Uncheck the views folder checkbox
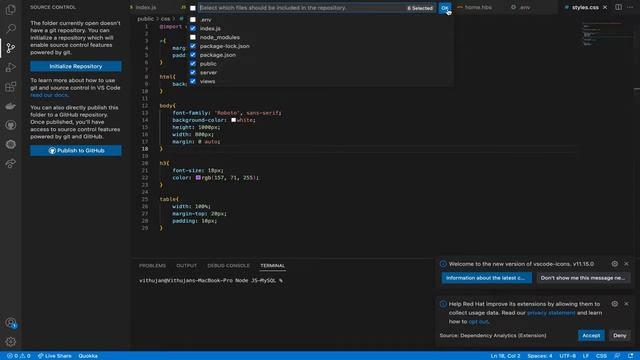The height and width of the screenshot is (360, 640). tap(193, 81)
